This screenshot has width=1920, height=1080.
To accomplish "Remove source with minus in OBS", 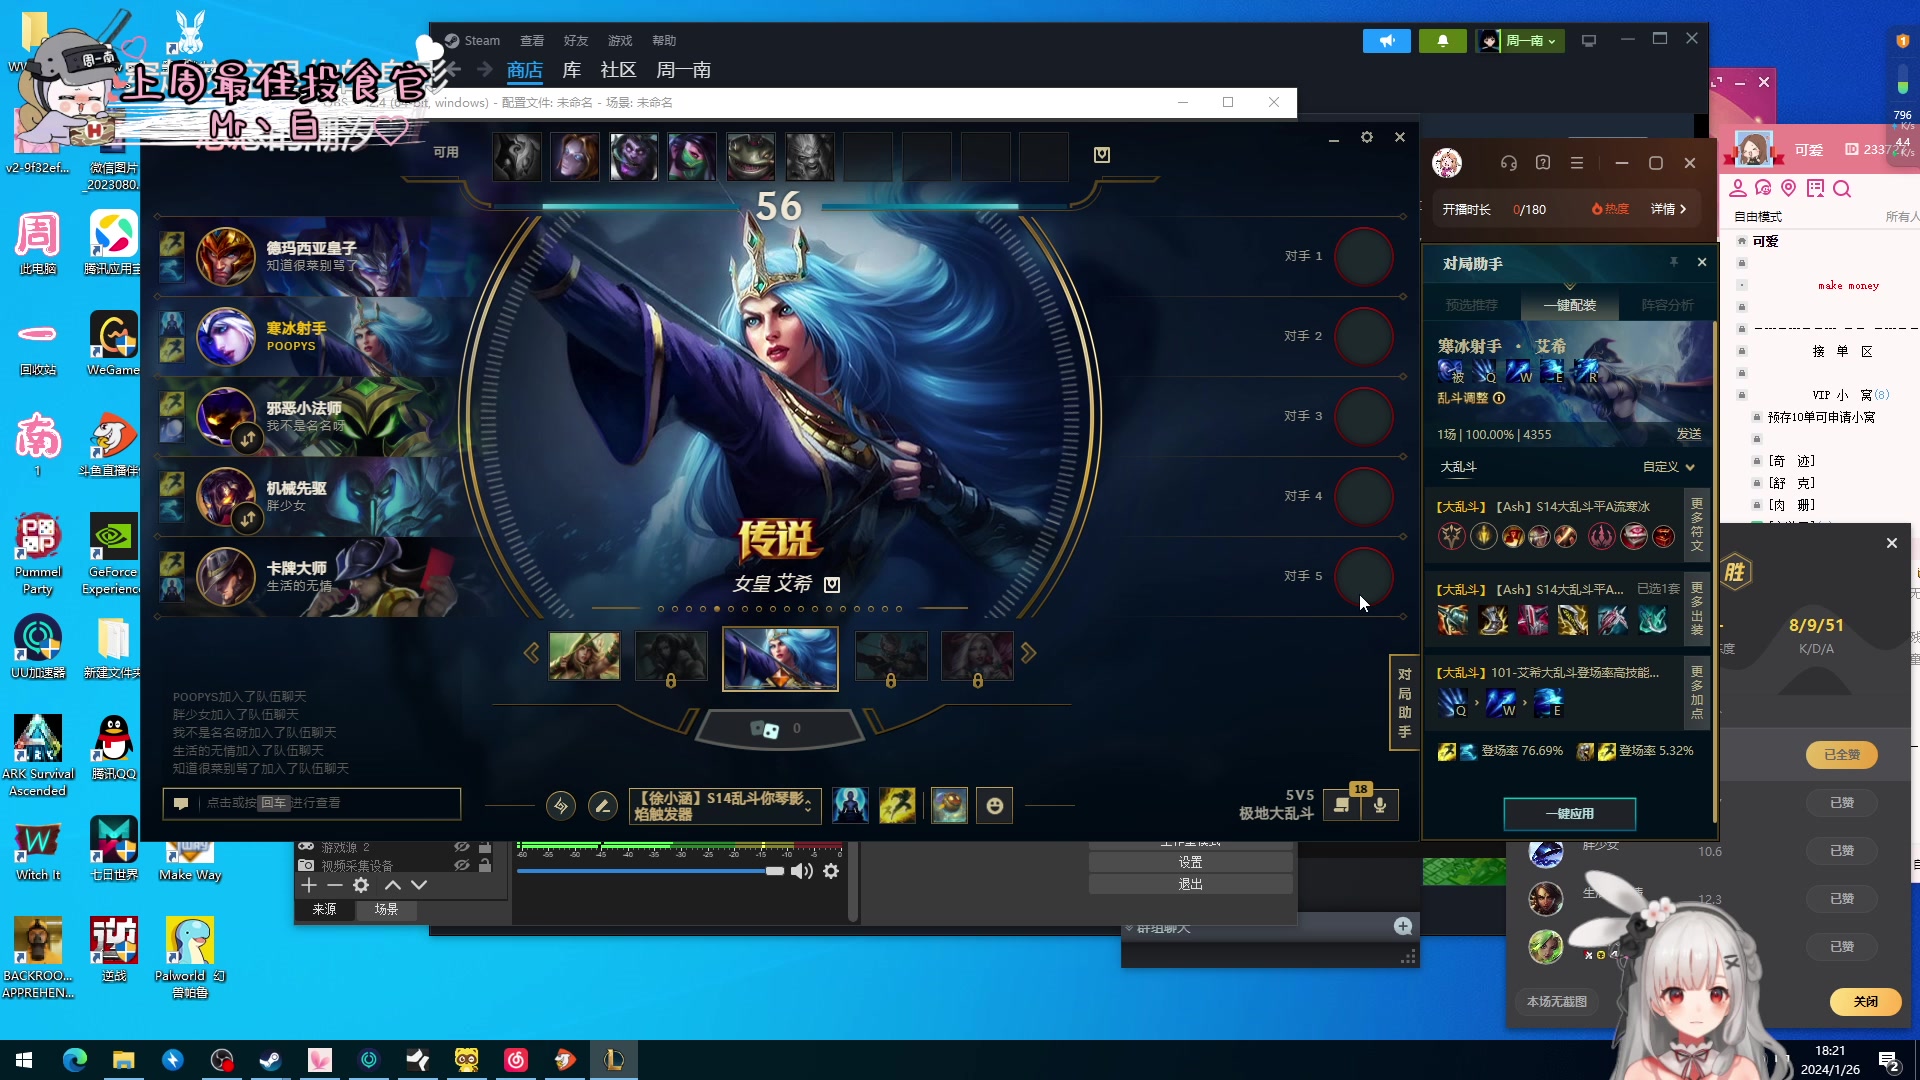I will pyautogui.click(x=335, y=886).
